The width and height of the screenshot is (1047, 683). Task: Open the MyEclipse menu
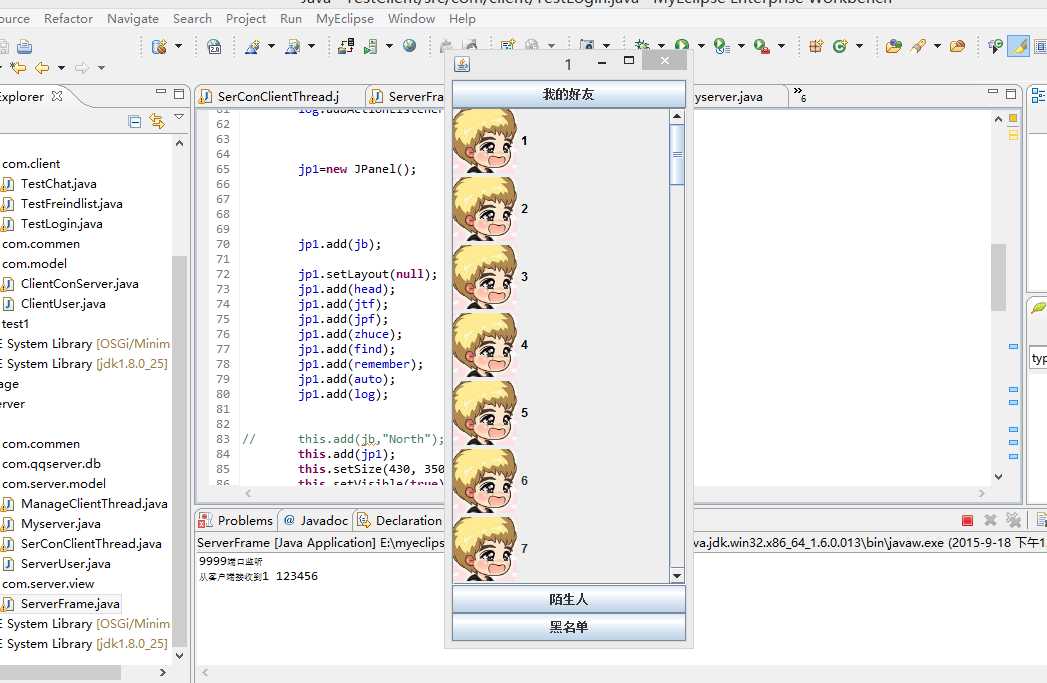click(345, 19)
